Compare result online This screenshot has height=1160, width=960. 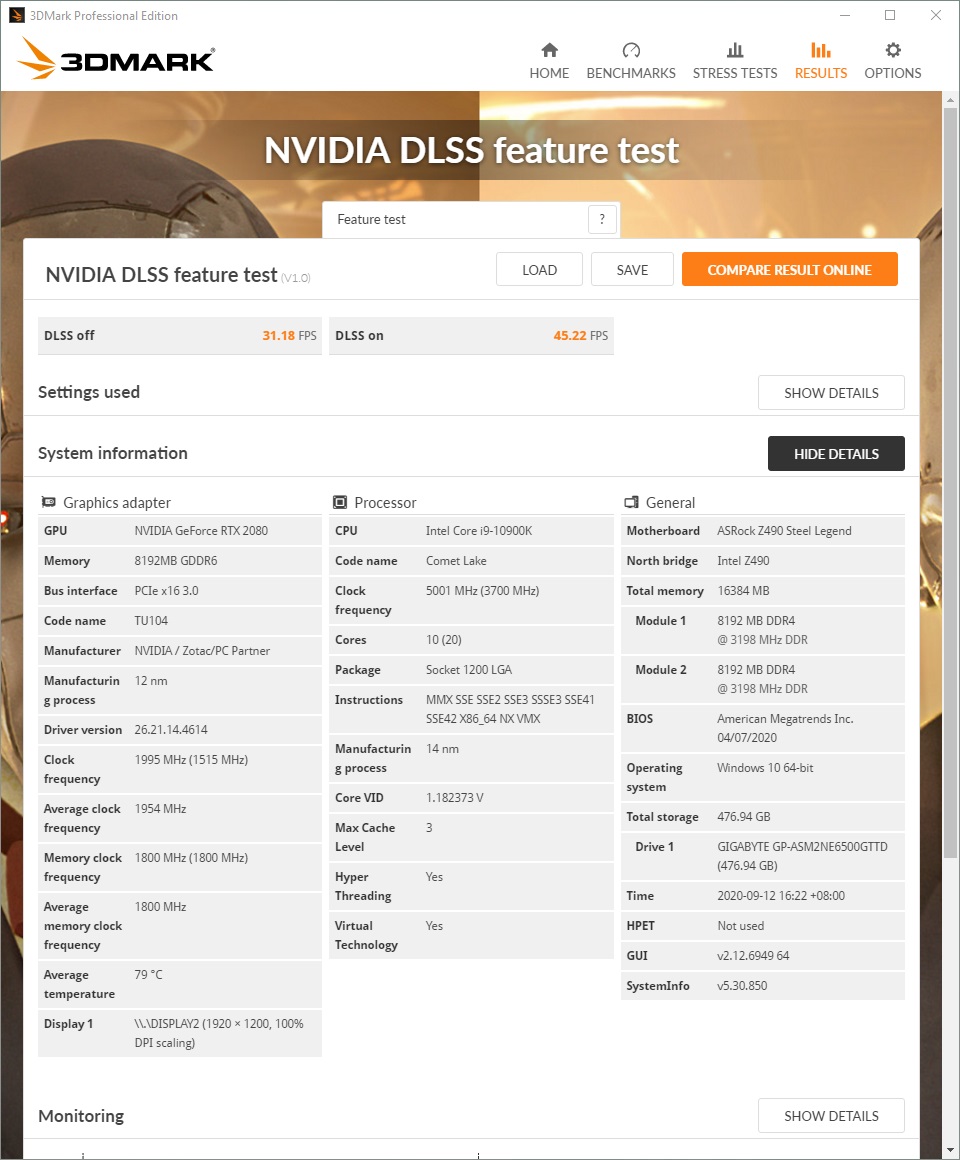789,270
